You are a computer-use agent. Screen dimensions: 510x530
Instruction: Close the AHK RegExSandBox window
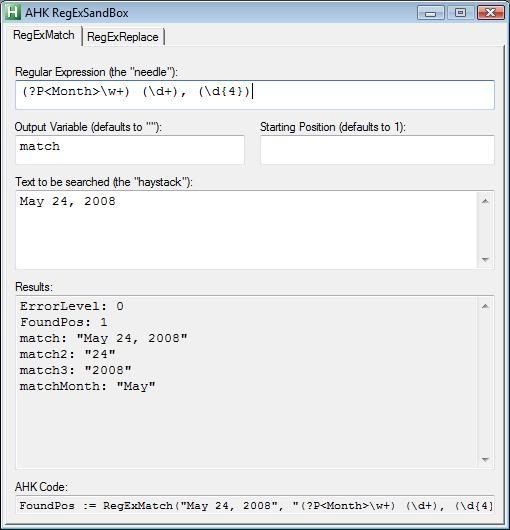click(490, 13)
